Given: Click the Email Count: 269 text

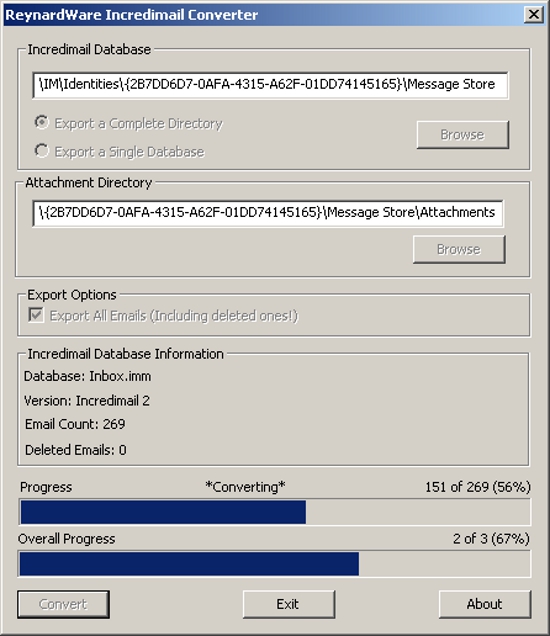Looking at the screenshot, I should tap(75, 424).
